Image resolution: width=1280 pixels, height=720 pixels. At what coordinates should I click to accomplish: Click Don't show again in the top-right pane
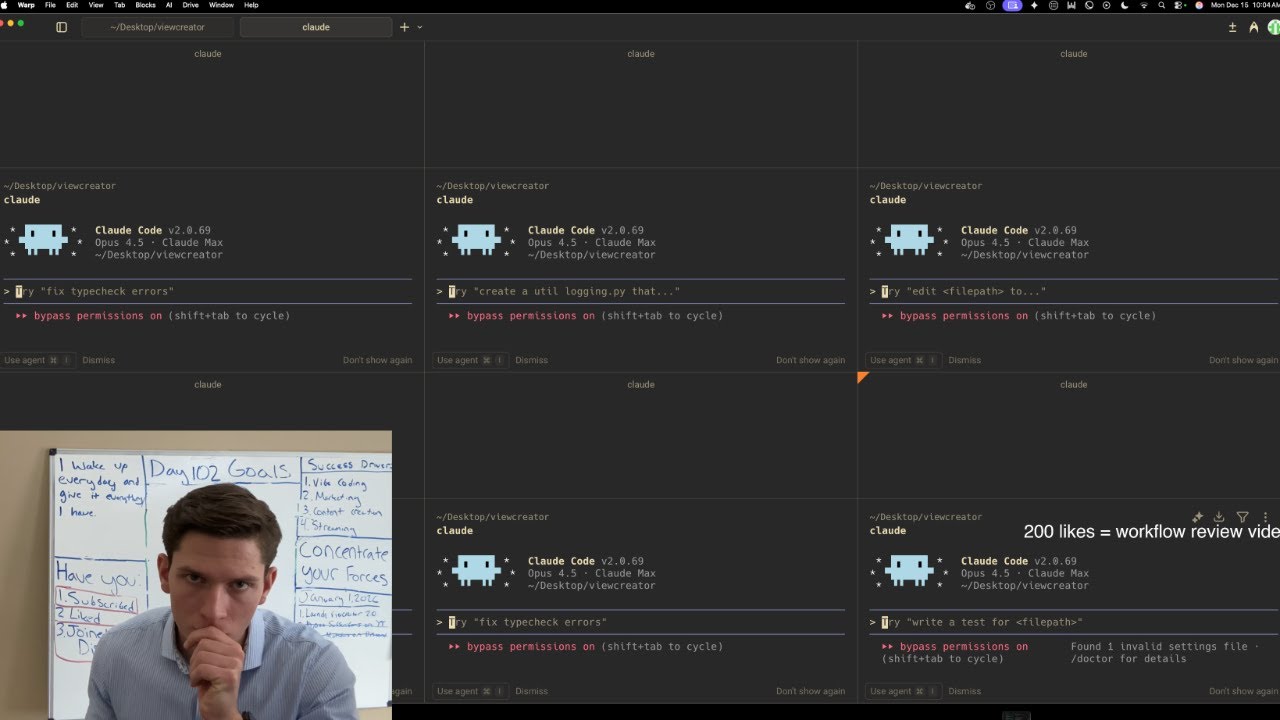pos(1243,360)
